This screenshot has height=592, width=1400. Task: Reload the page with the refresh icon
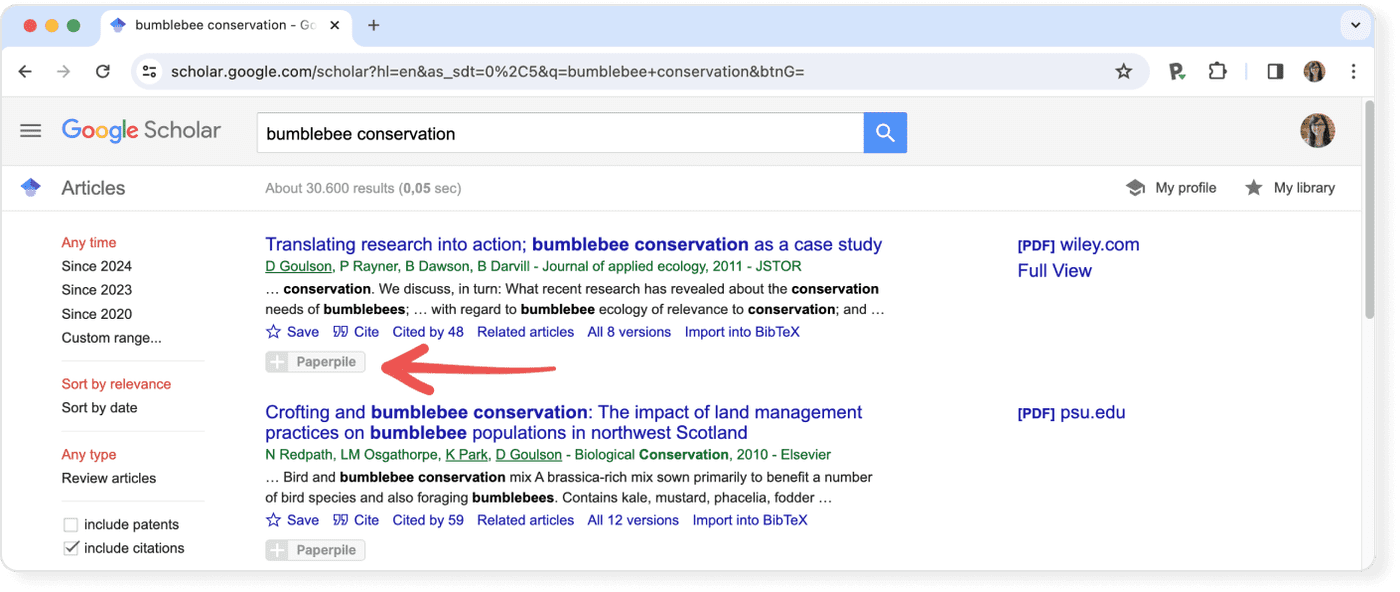[x=102, y=71]
